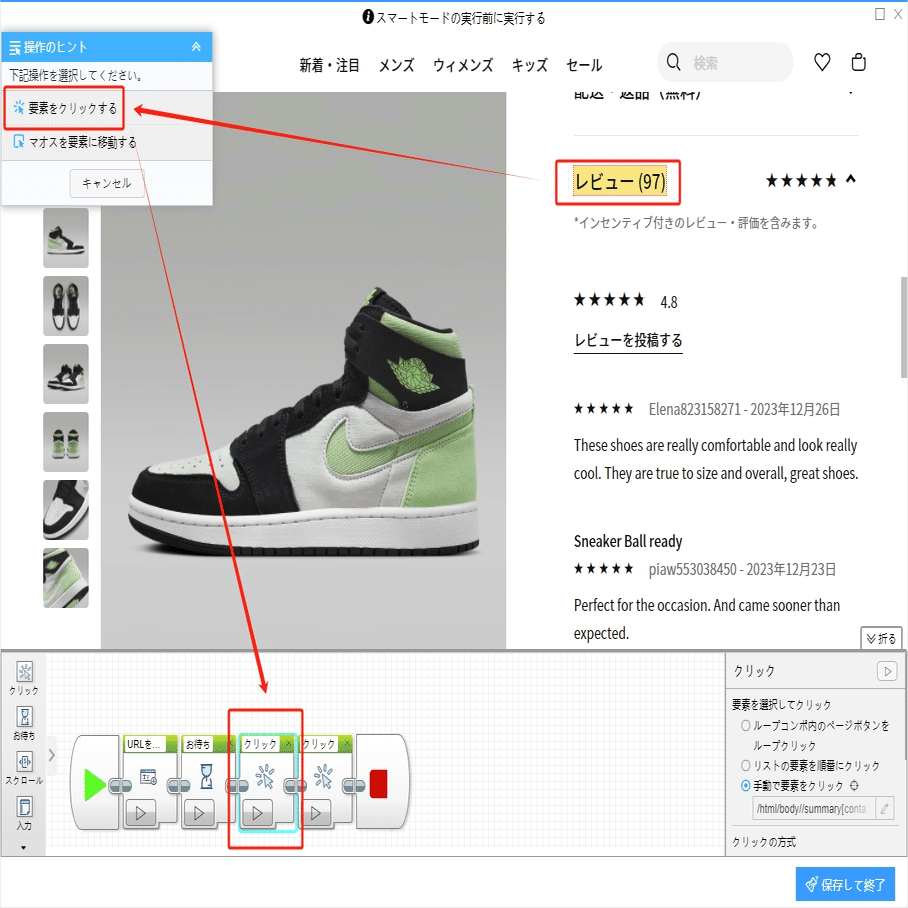Screen dimensions: 908x908
Task: Remove the last クリック step via its X
Action: click(347, 743)
